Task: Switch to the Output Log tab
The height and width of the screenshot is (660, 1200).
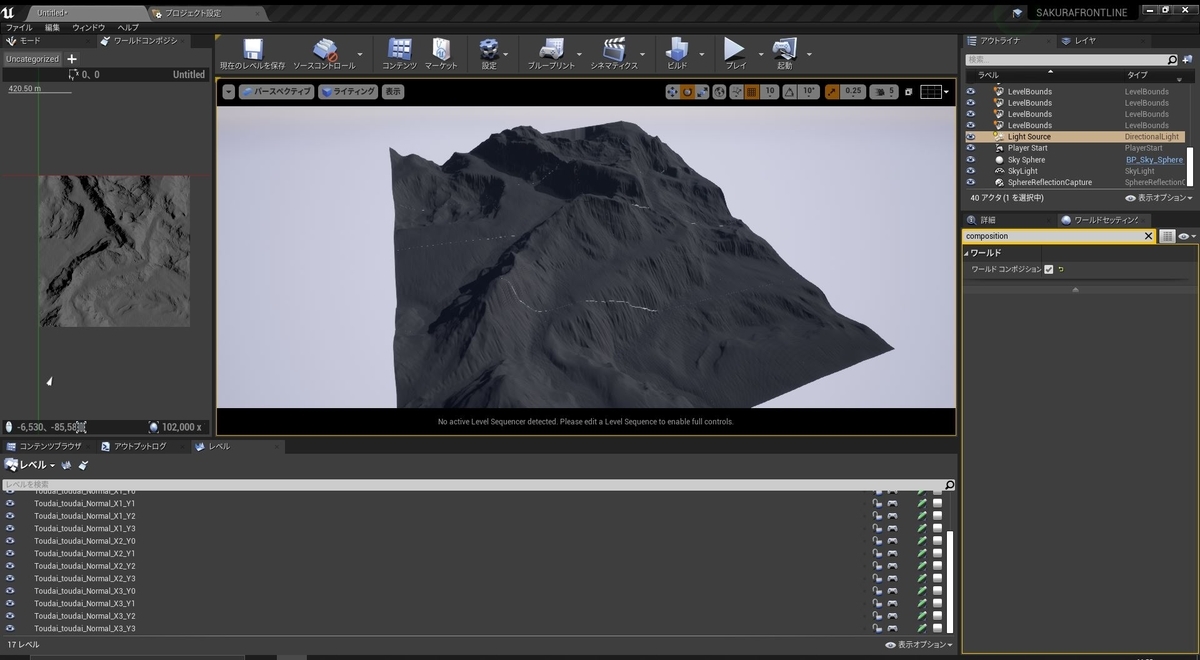Action: [x=139, y=446]
